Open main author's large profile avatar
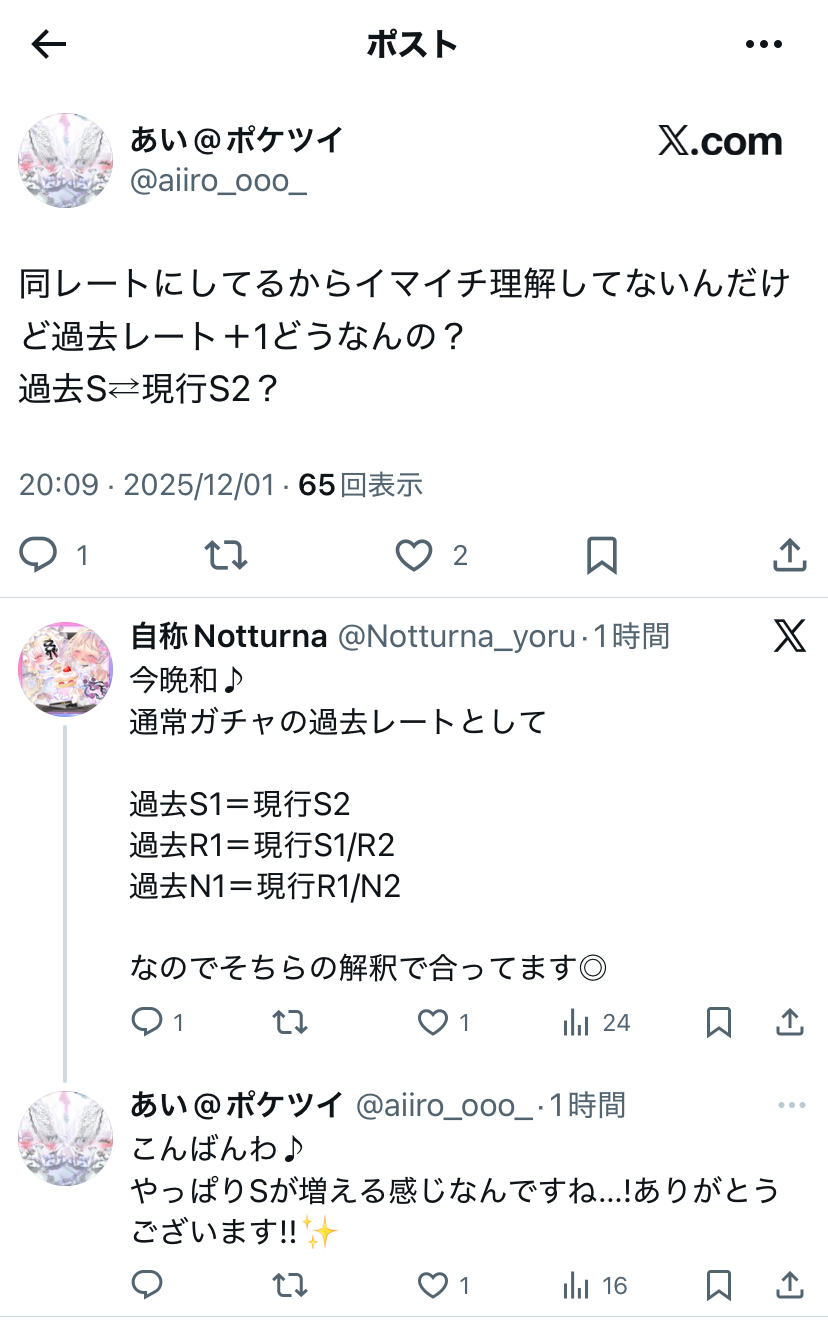Image resolution: width=828 pixels, height=1333 pixels. 66,161
